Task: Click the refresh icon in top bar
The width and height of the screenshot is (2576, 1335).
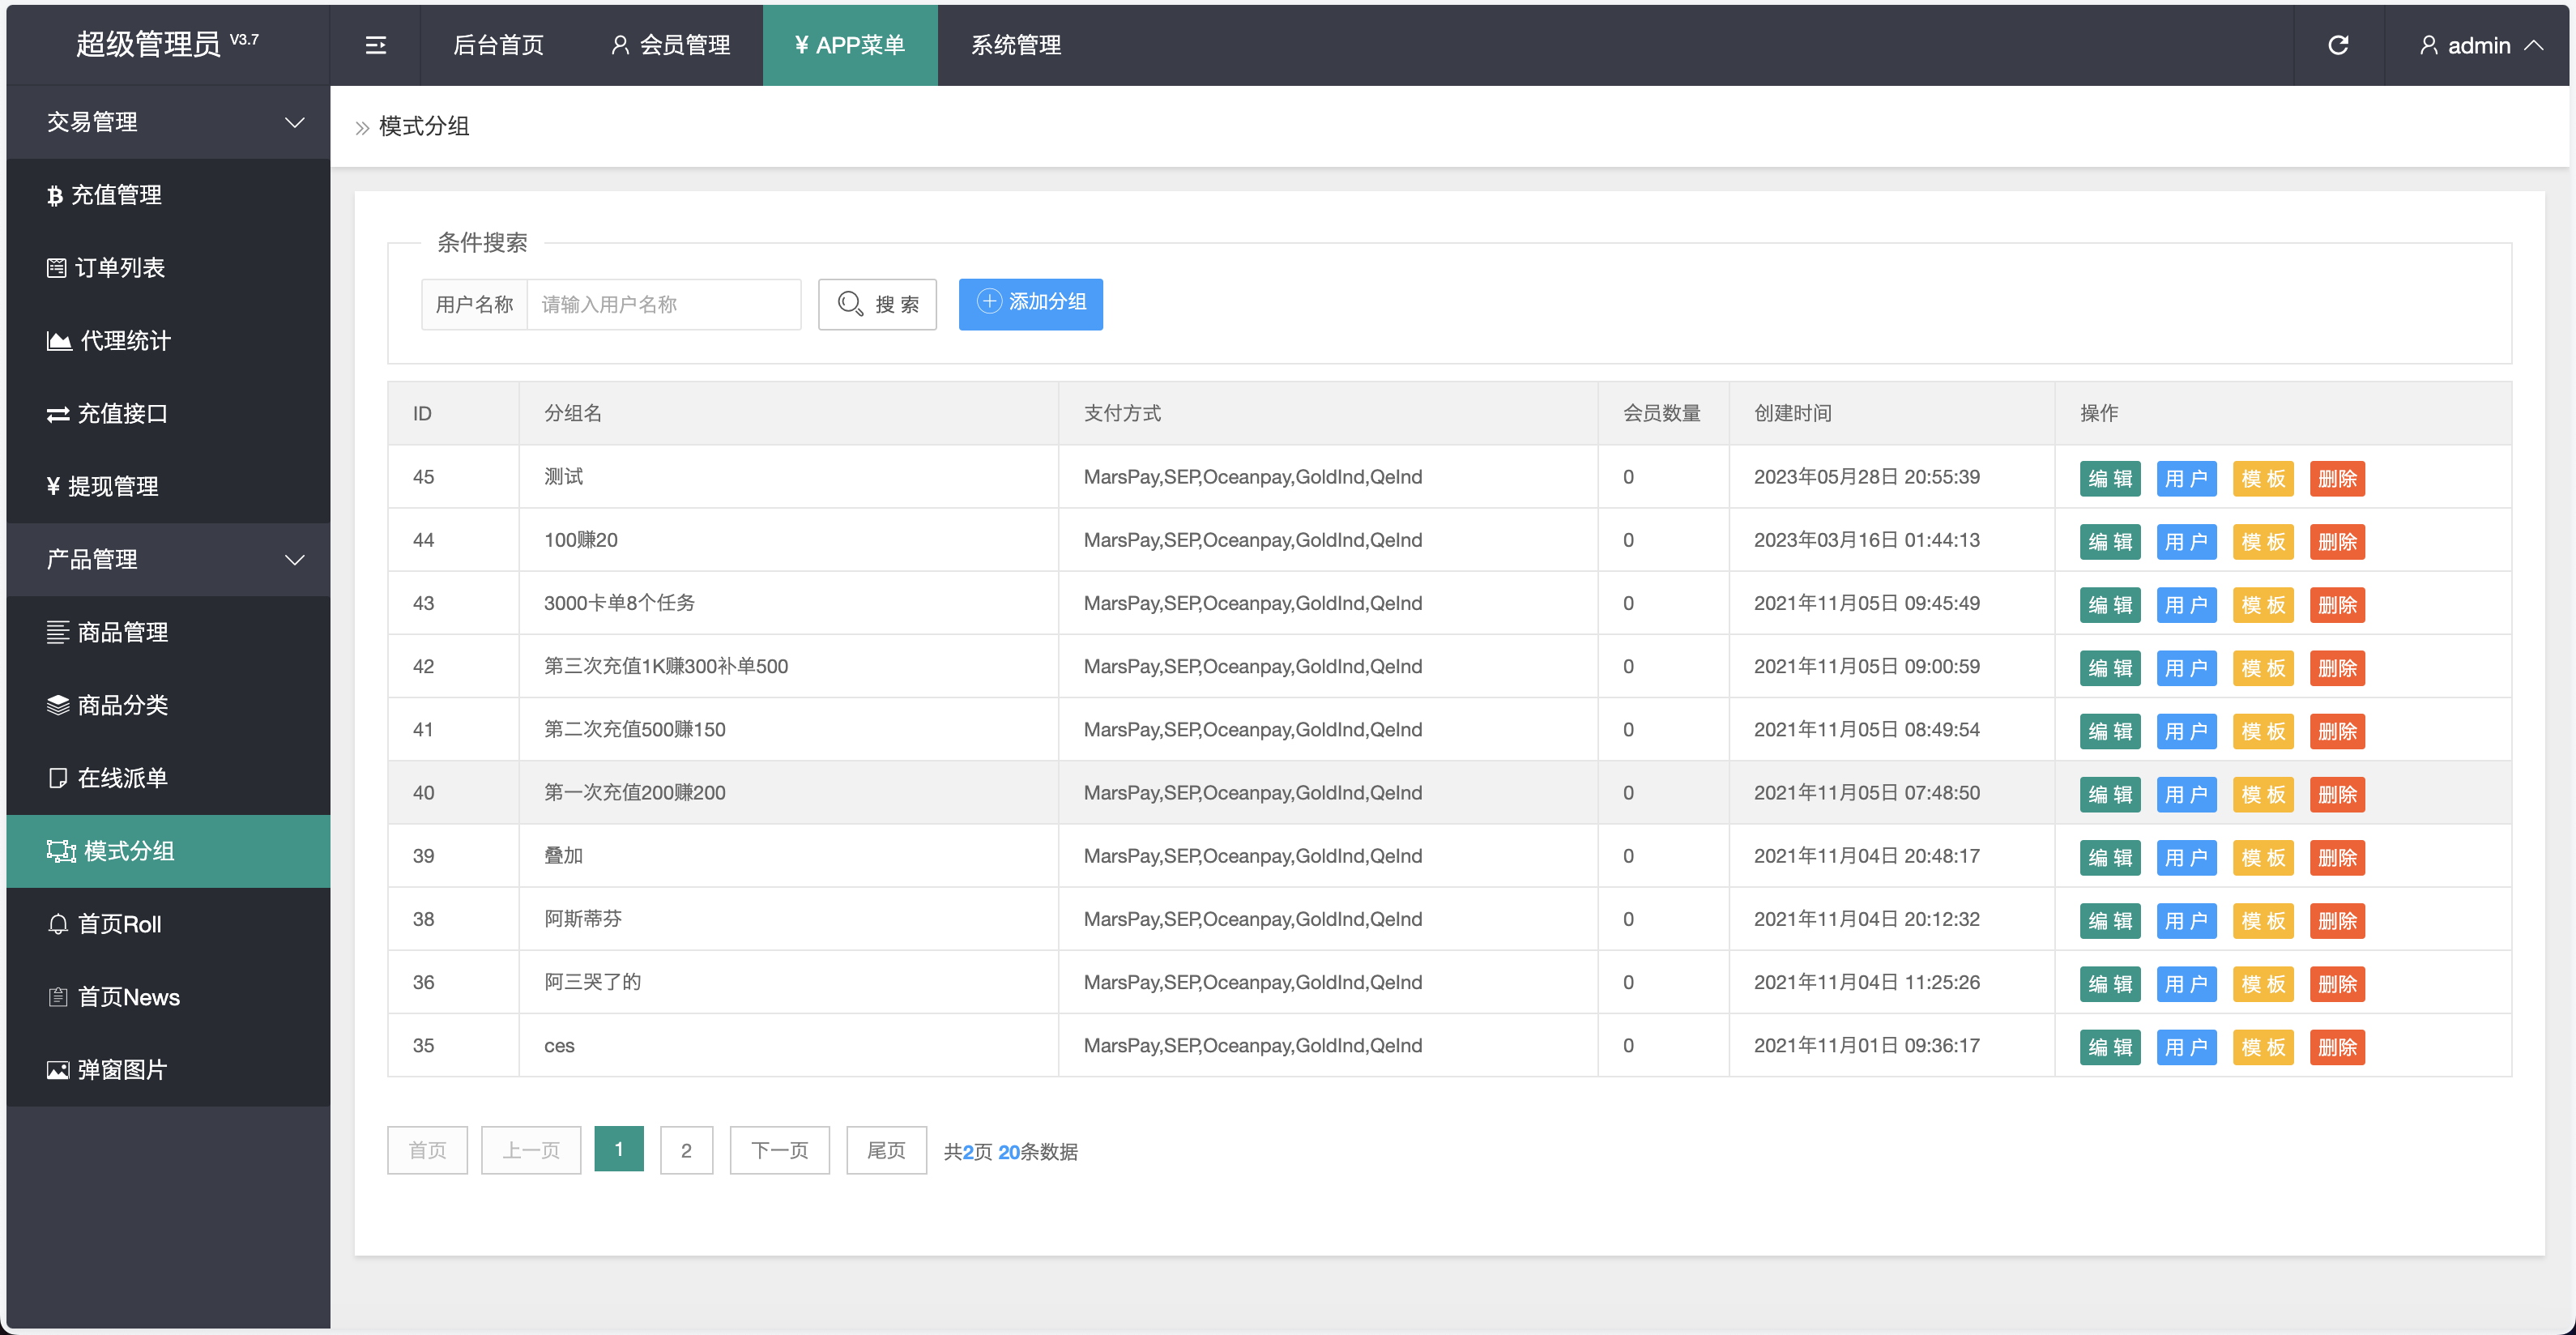Action: pos(2337,45)
